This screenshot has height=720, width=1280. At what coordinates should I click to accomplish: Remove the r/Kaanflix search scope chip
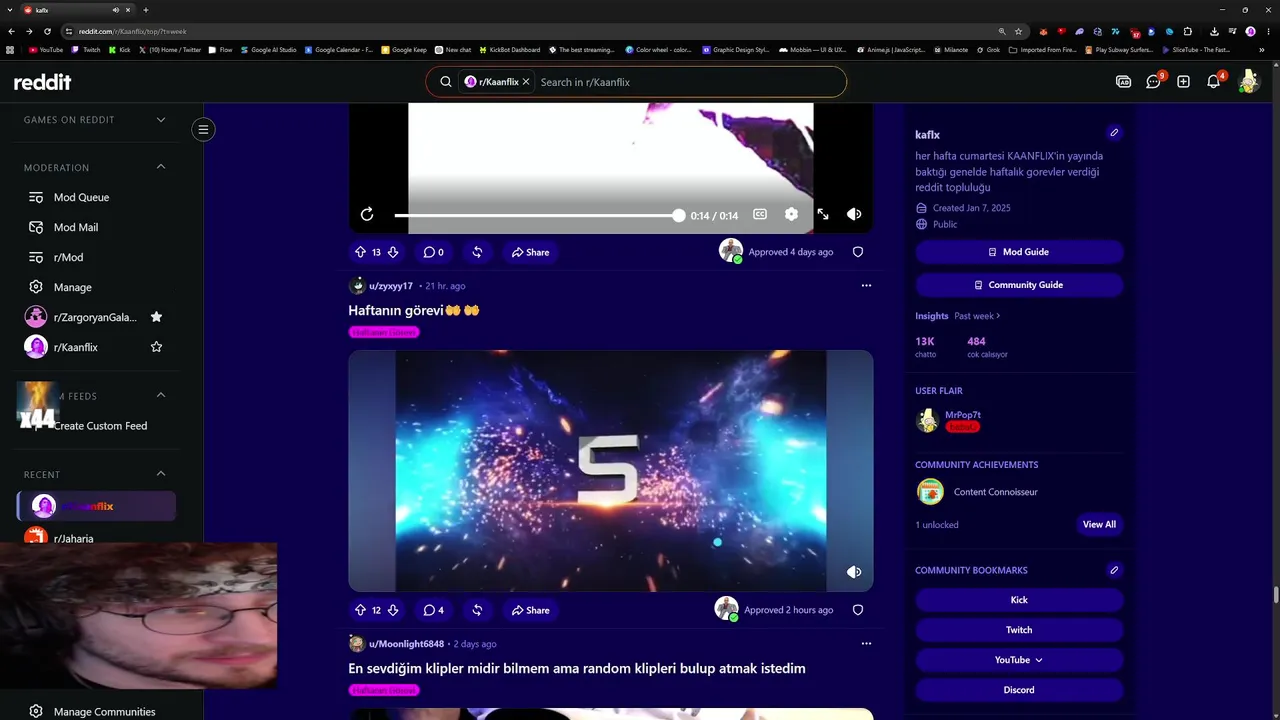pyautogui.click(x=526, y=82)
